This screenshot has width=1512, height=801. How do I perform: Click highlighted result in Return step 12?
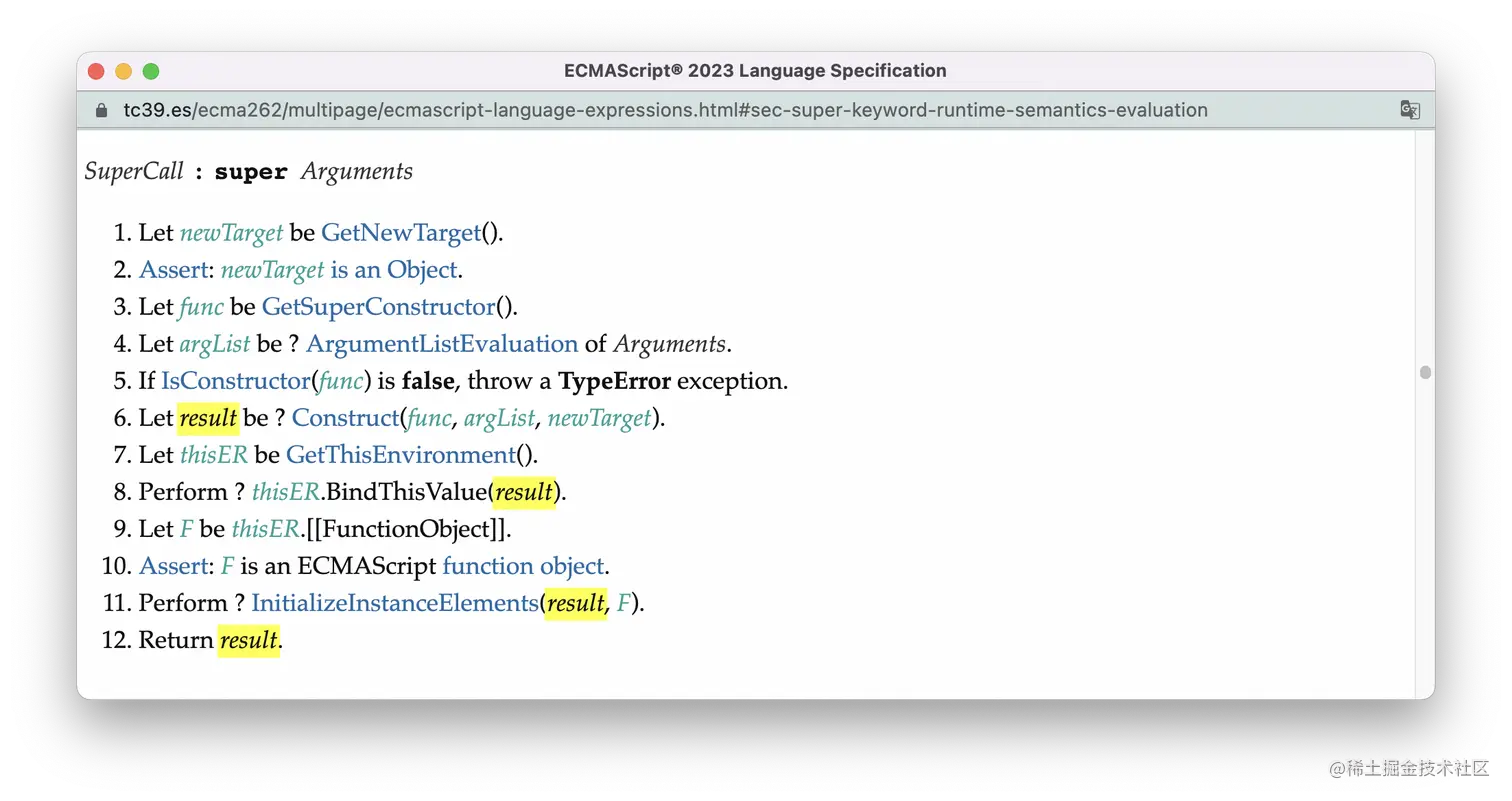[248, 640]
